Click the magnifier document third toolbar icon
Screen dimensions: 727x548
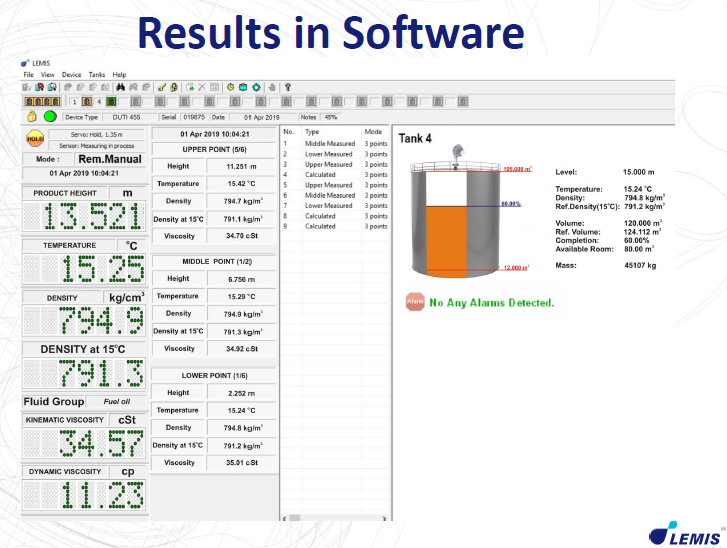(x=52, y=87)
